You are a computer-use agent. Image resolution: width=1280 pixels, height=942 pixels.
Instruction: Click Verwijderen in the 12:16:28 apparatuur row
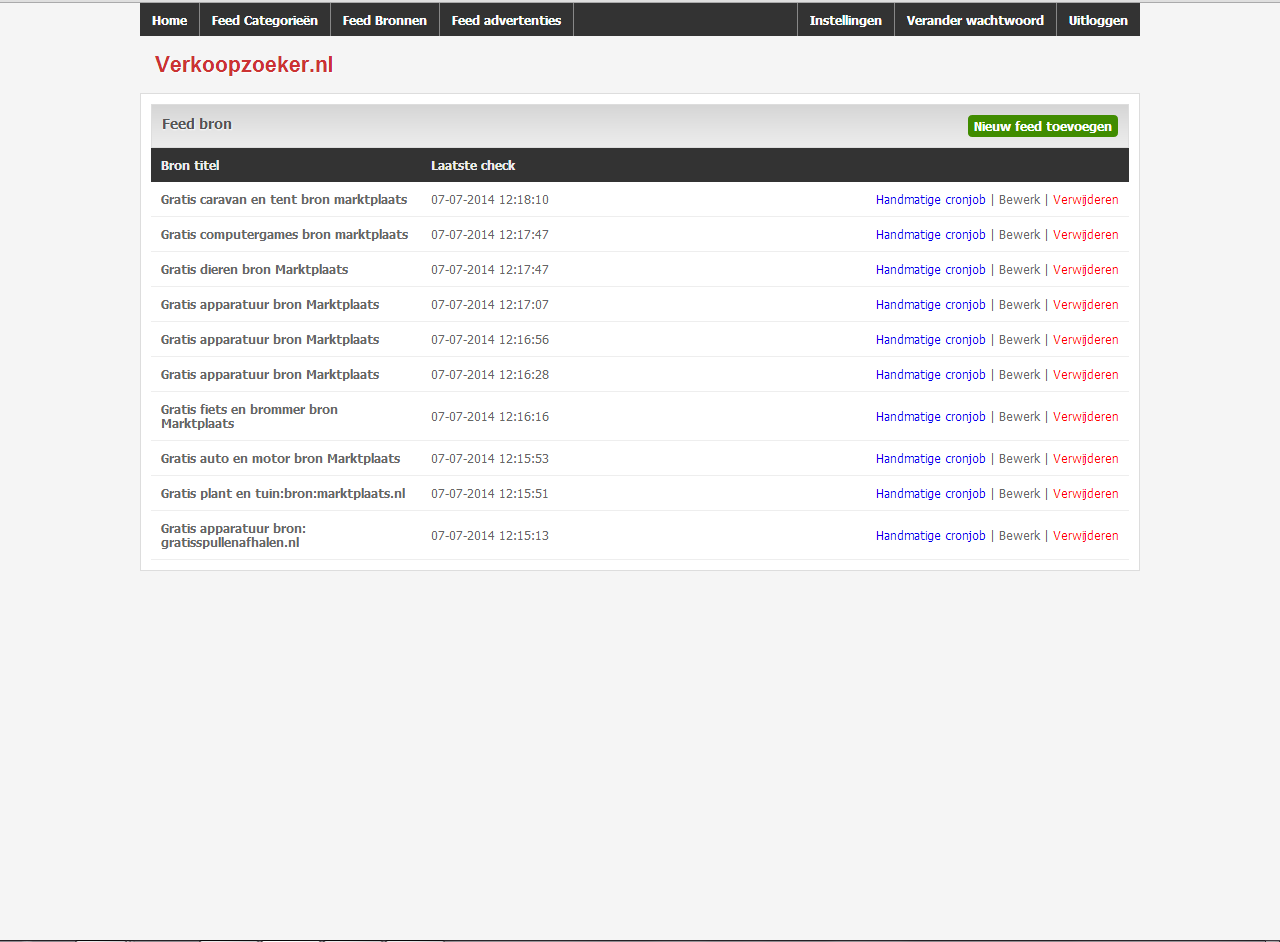point(1086,375)
